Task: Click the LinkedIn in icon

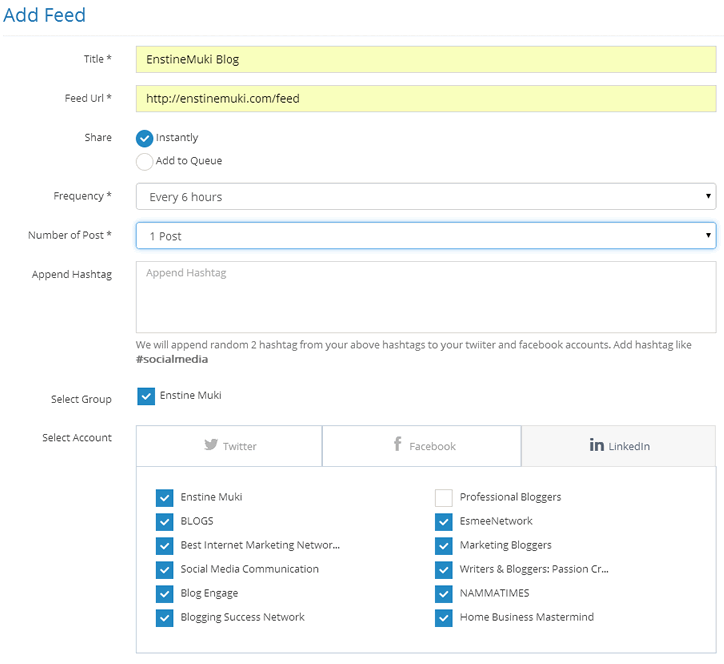Action: (597, 445)
